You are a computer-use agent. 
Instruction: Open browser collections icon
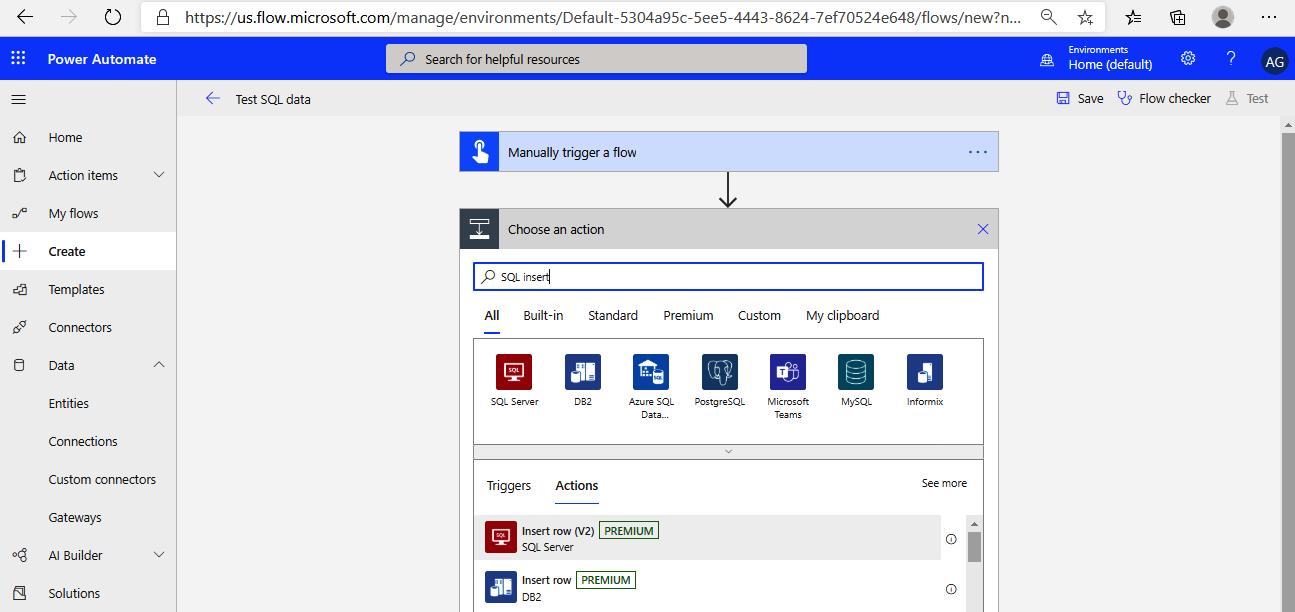pyautogui.click(x=1178, y=17)
